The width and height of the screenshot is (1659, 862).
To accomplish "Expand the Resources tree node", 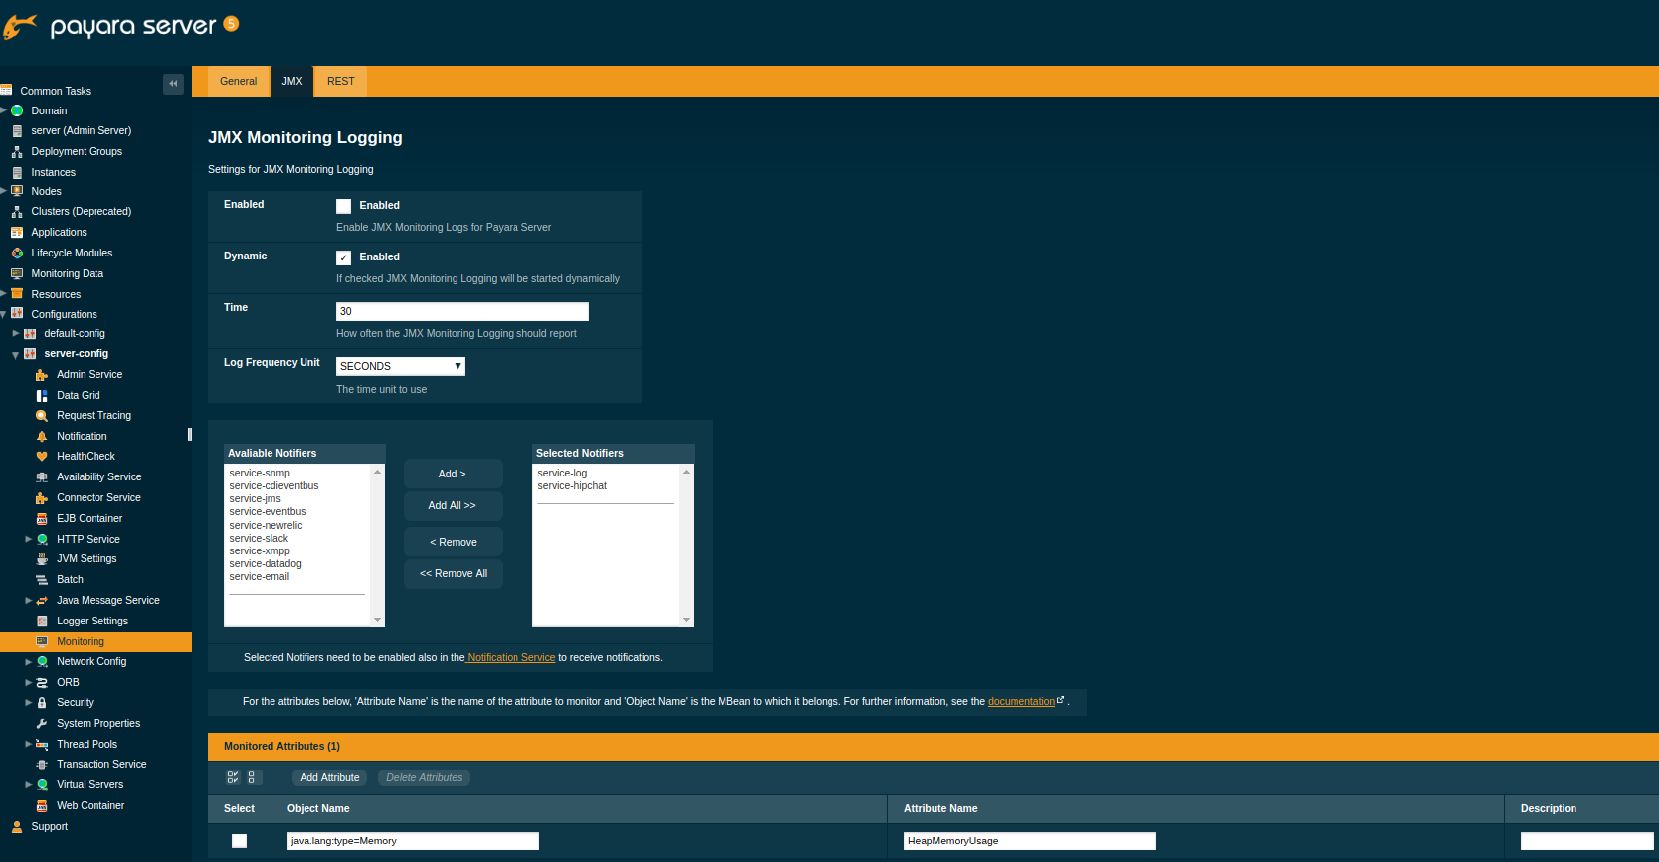I will [x=4, y=294].
